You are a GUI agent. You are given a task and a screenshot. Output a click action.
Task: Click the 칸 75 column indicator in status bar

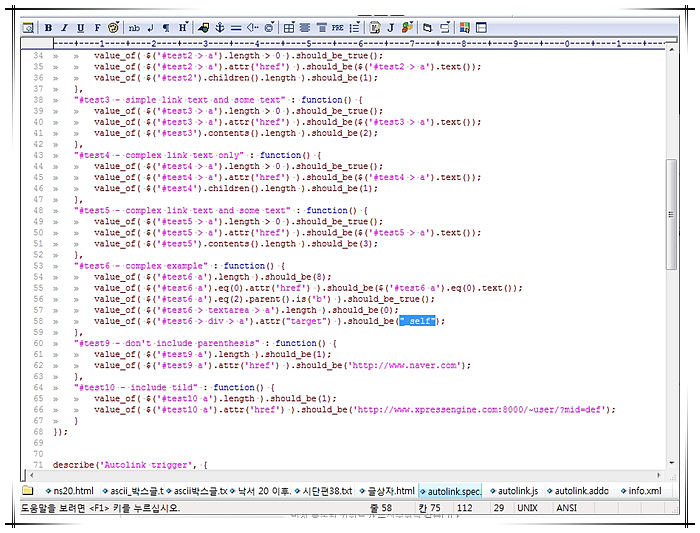(429, 508)
